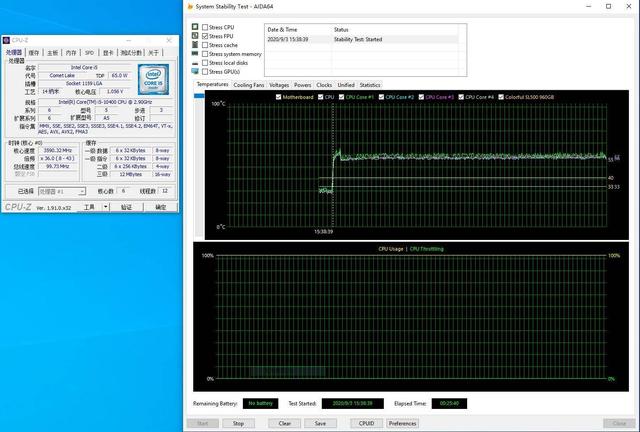Screen dimensions: 640x432
Task: Uncheck the Stress FPU checkbox
Action: click(x=205, y=36)
